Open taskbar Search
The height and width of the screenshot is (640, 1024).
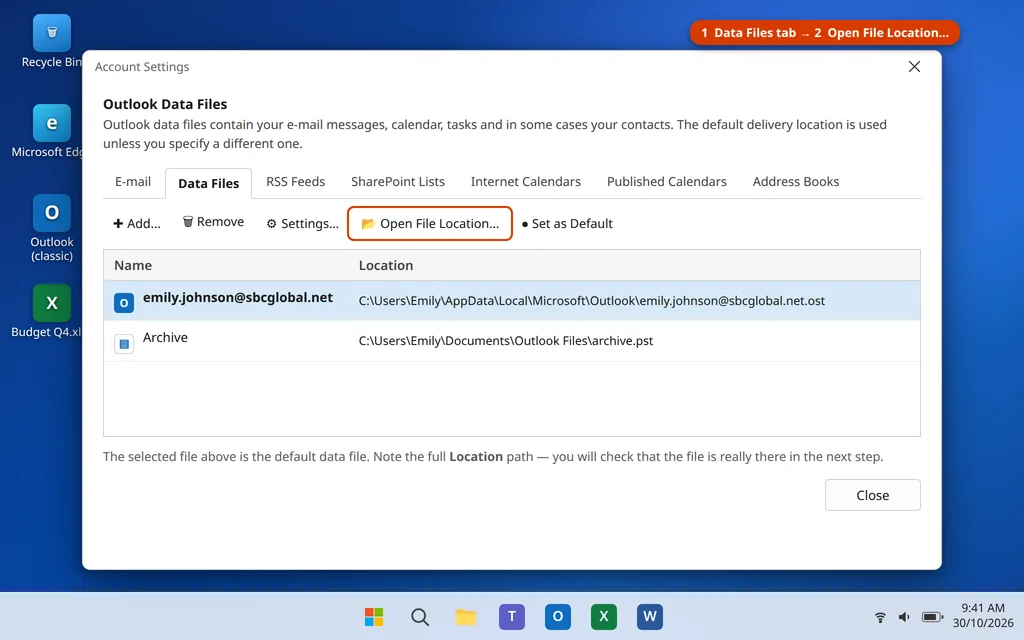point(420,616)
